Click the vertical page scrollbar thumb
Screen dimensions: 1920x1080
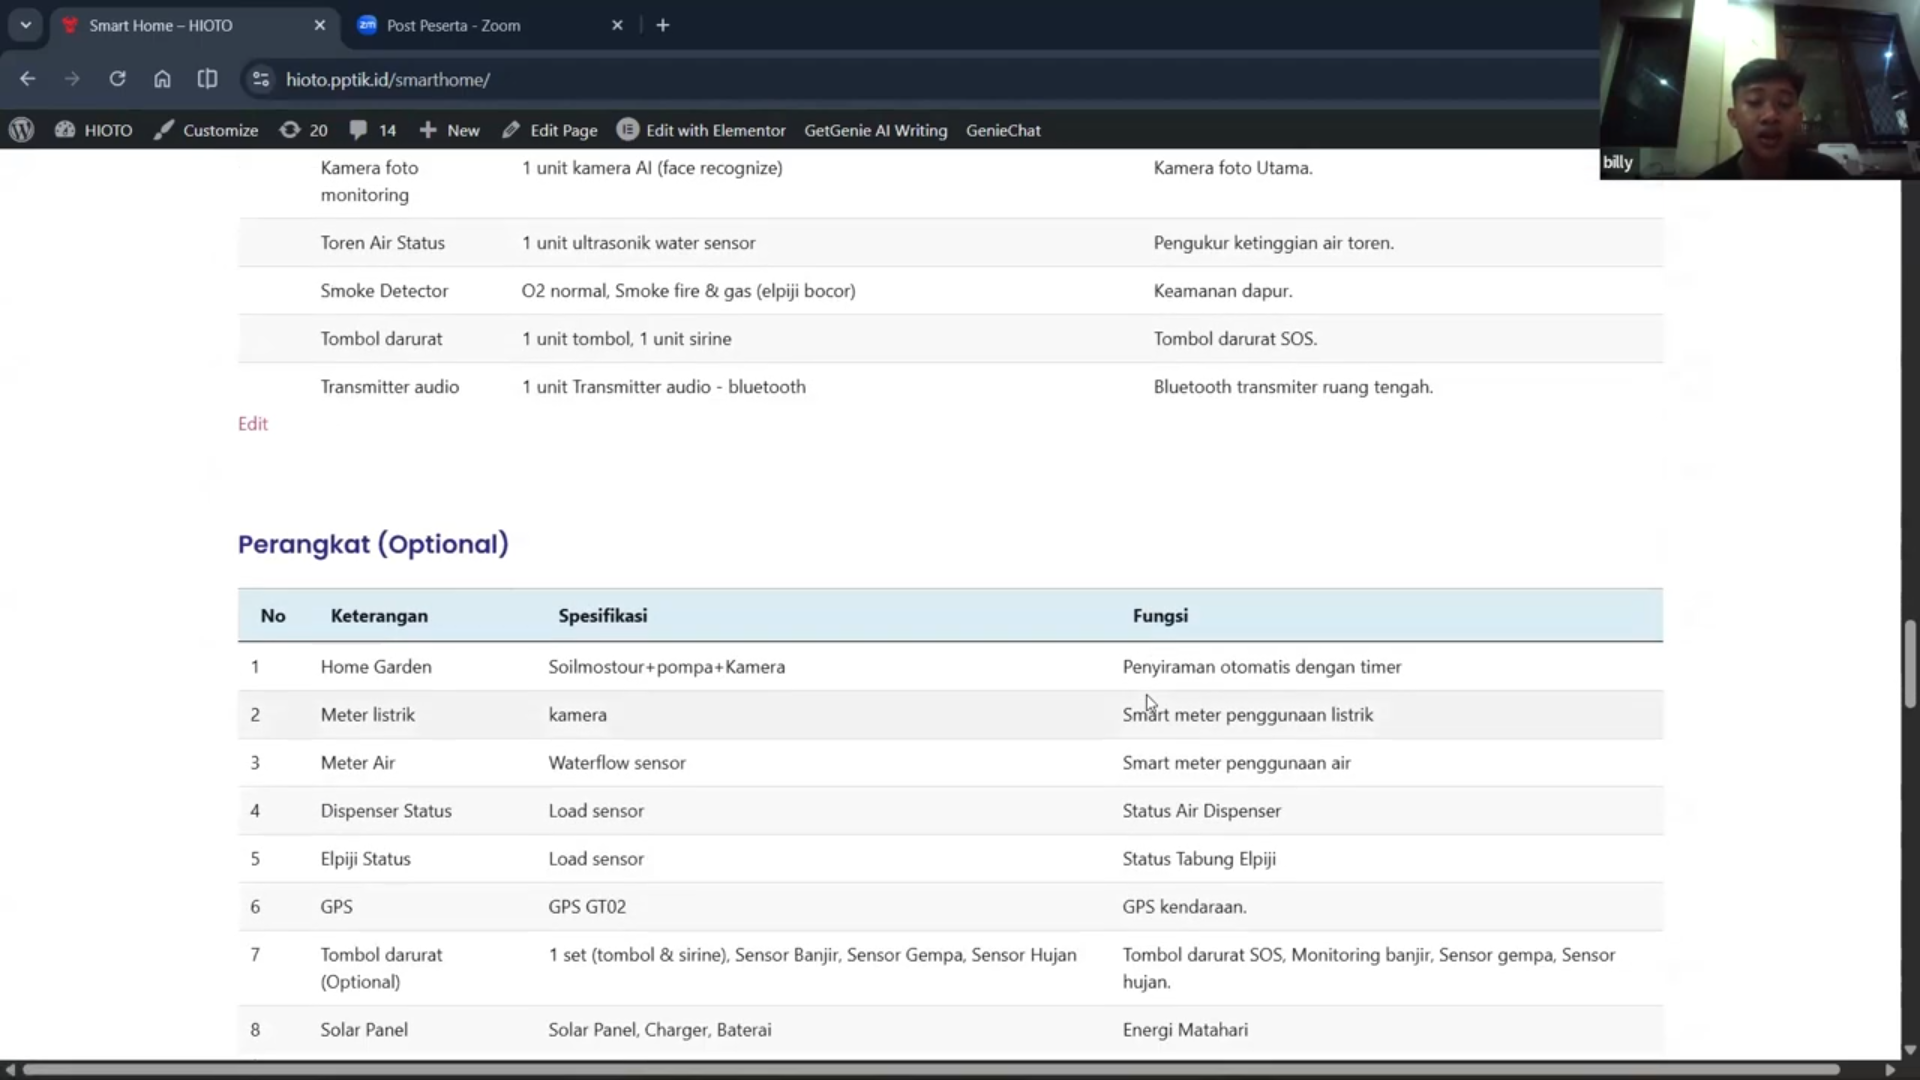pyautogui.click(x=1910, y=664)
